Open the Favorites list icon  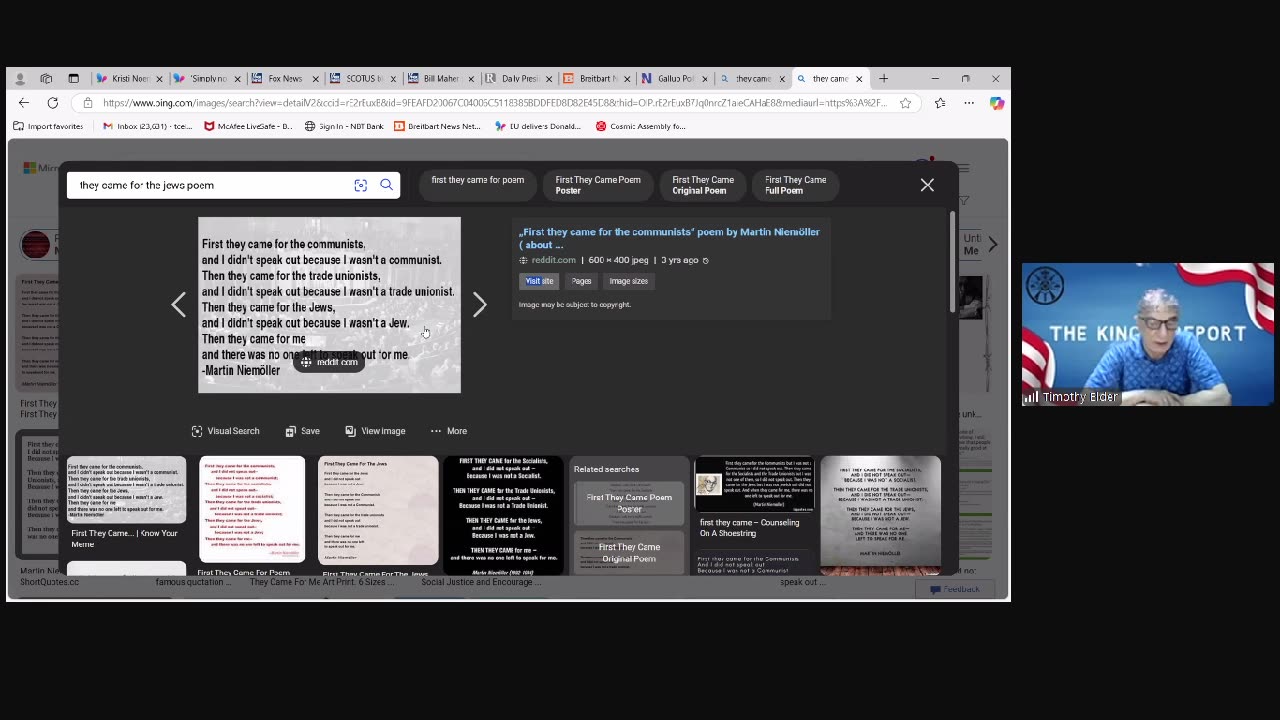point(940,103)
